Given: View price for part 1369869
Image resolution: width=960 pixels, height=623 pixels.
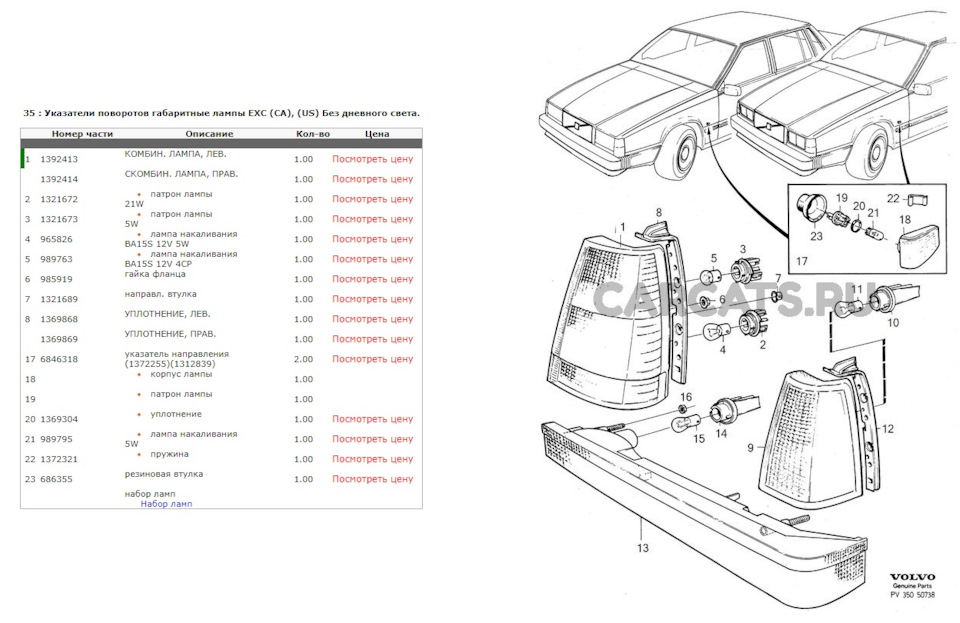Looking at the screenshot, I should pos(372,339).
